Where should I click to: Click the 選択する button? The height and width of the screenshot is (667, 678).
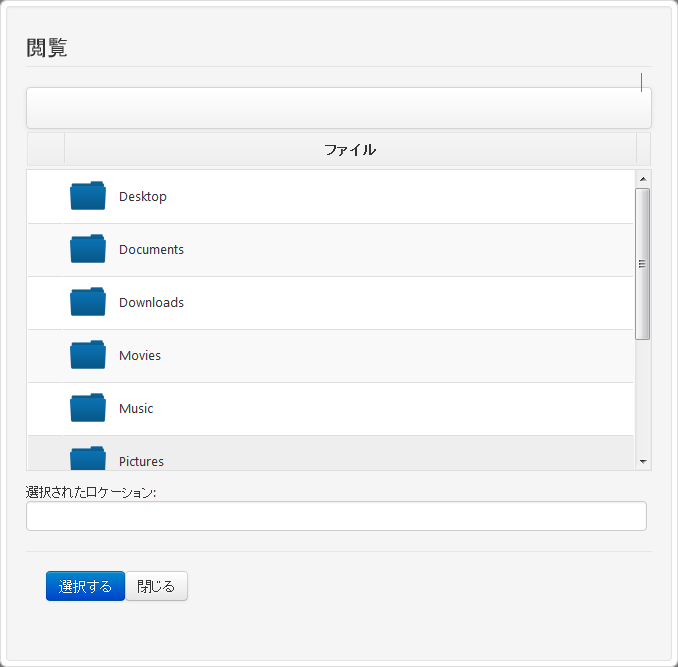85,586
